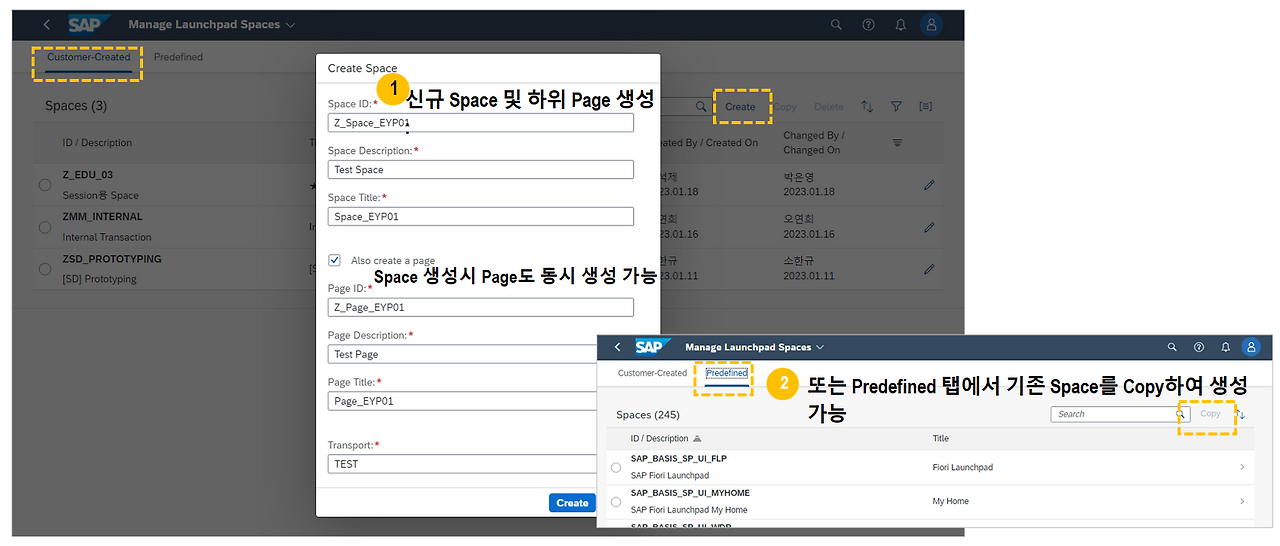
Task: Open user avatar in Predefined window header
Action: coord(1250,347)
